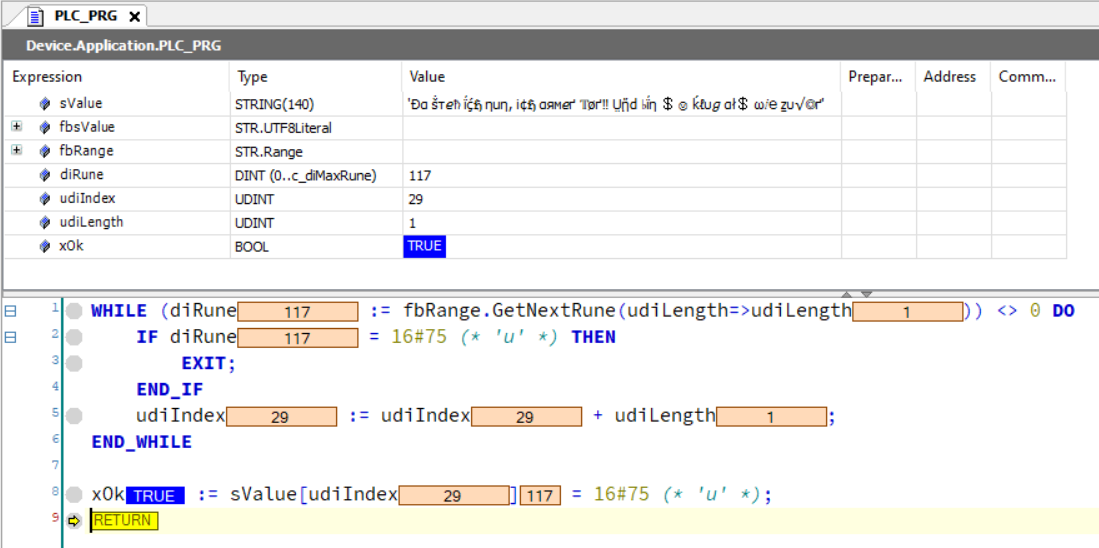
Task: Toggle breakpoint on the xOk assignment line
Action: [x=74, y=494]
